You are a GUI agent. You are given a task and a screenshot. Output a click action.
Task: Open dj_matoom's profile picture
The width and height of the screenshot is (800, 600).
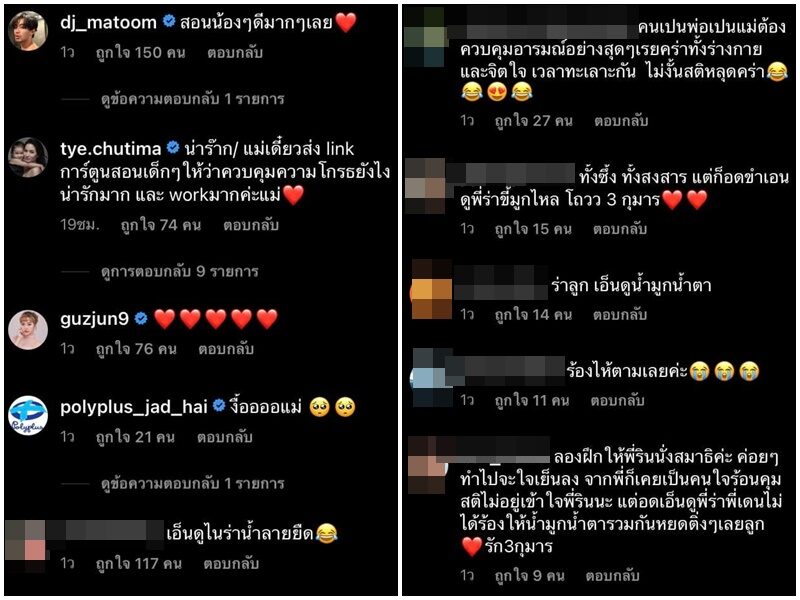pyautogui.click(x=28, y=31)
